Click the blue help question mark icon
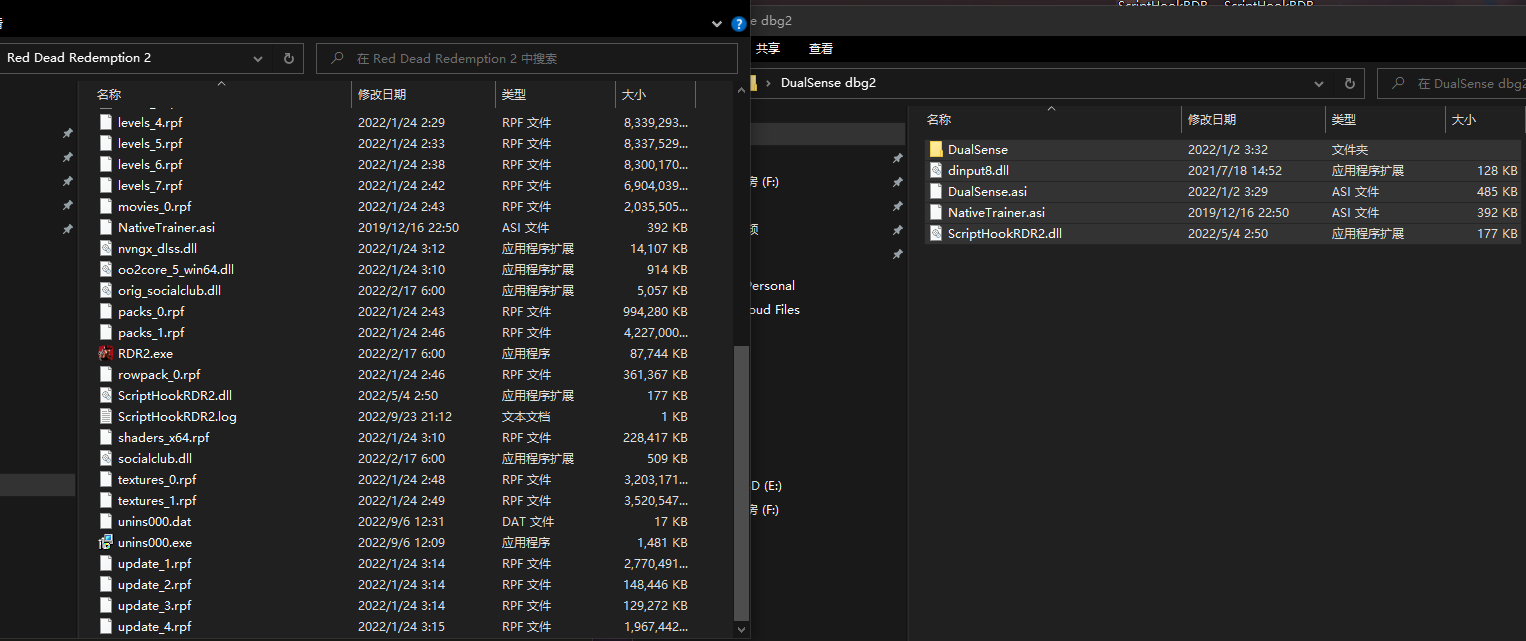This screenshot has height=641, width=1526. 739,23
